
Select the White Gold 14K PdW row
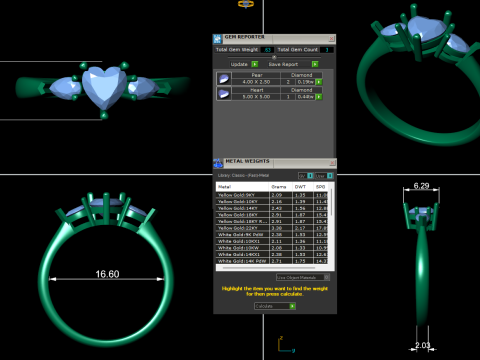click(x=272, y=261)
